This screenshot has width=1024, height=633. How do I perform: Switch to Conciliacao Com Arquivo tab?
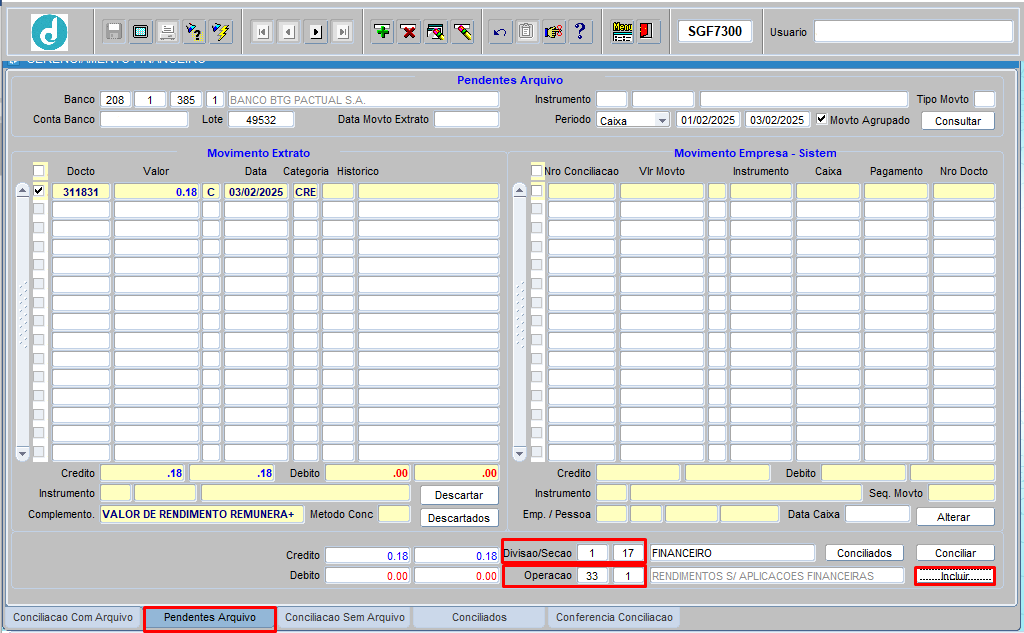point(72,617)
